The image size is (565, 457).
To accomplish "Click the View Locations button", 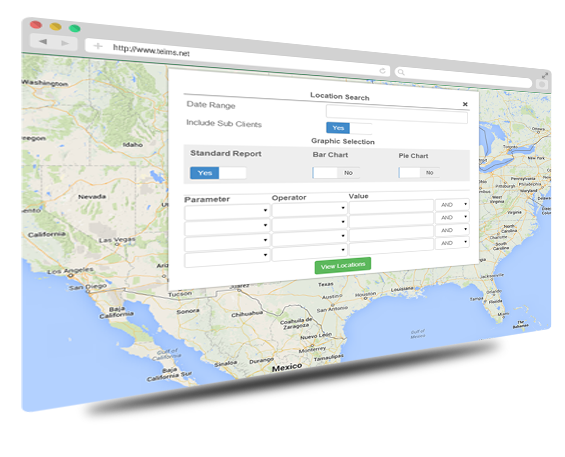I will [x=343, y=266].
